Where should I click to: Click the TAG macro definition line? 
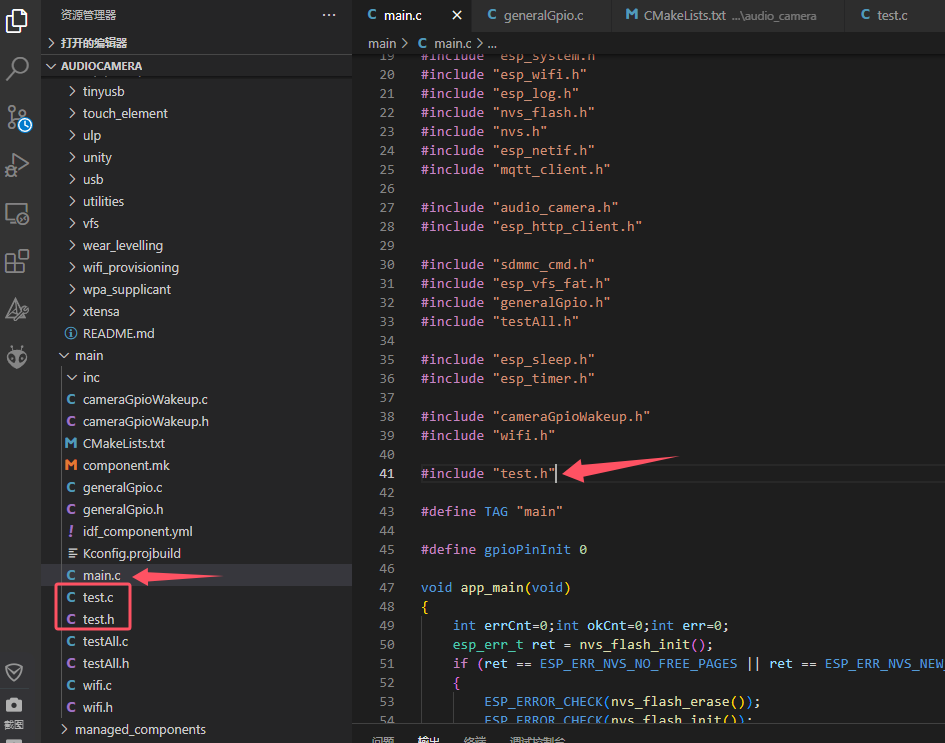tap(492, 512)
